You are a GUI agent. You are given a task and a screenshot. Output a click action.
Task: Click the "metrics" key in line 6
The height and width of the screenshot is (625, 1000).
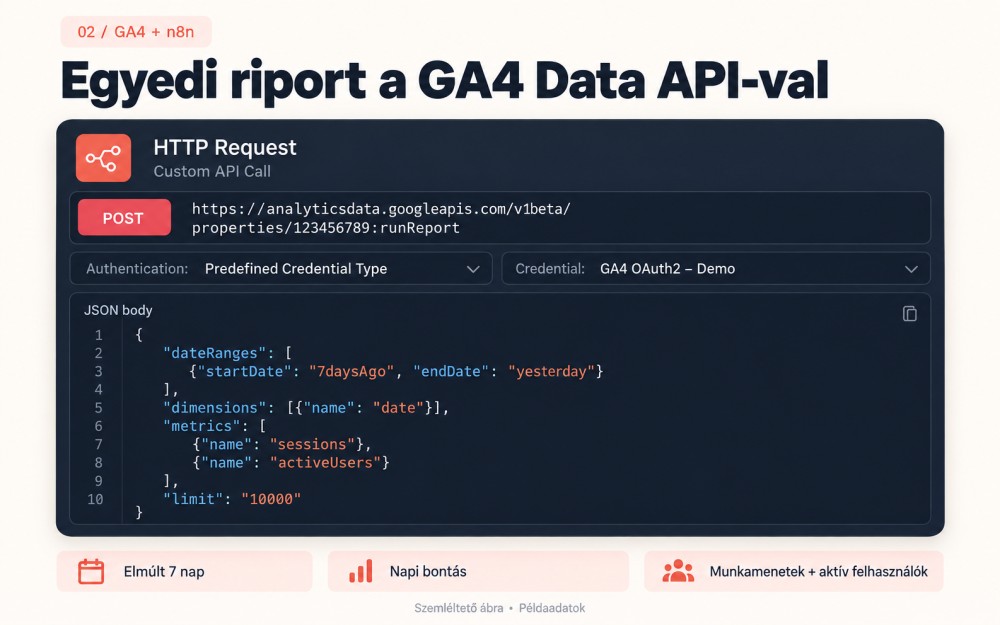coord(202,425)
